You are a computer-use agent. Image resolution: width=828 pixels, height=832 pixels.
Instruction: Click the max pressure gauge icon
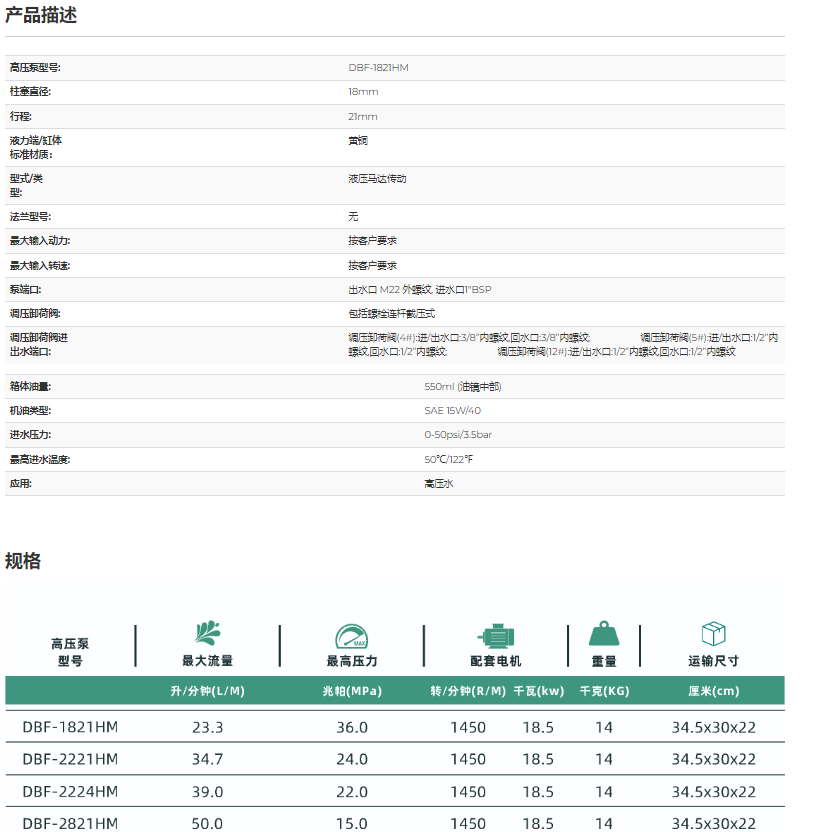click(351, 636)
